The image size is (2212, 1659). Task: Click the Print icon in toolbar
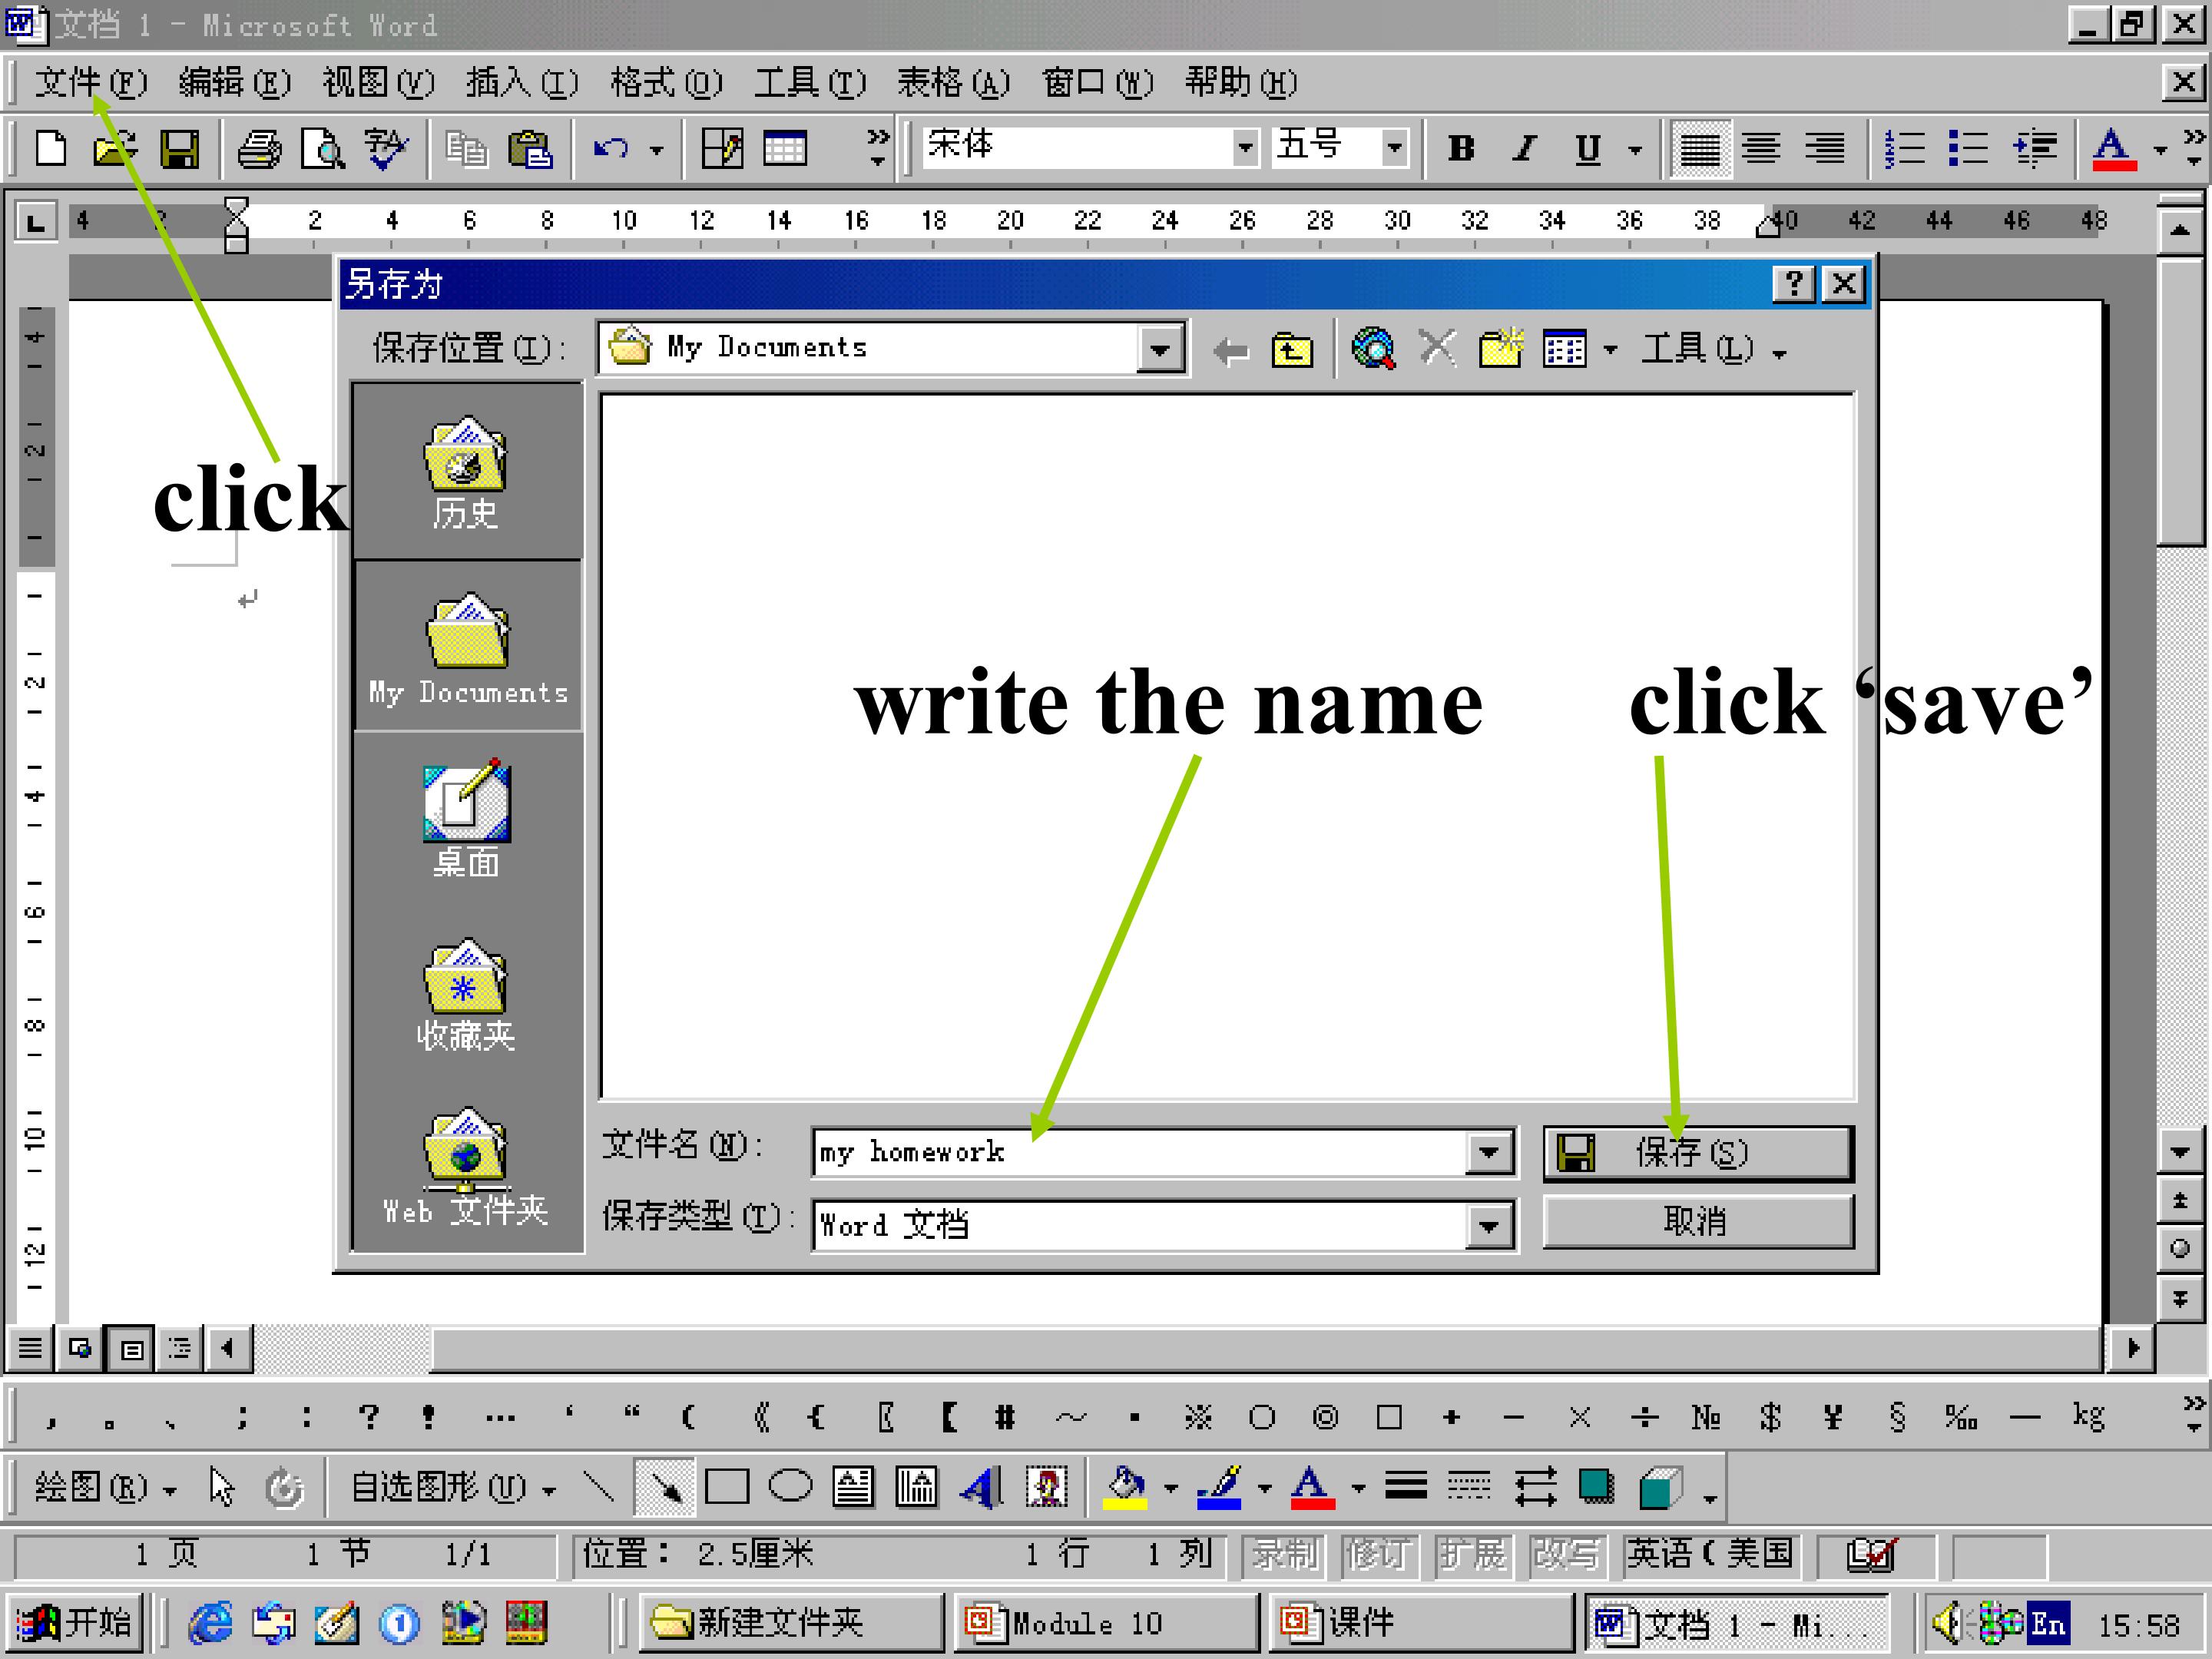259,150
